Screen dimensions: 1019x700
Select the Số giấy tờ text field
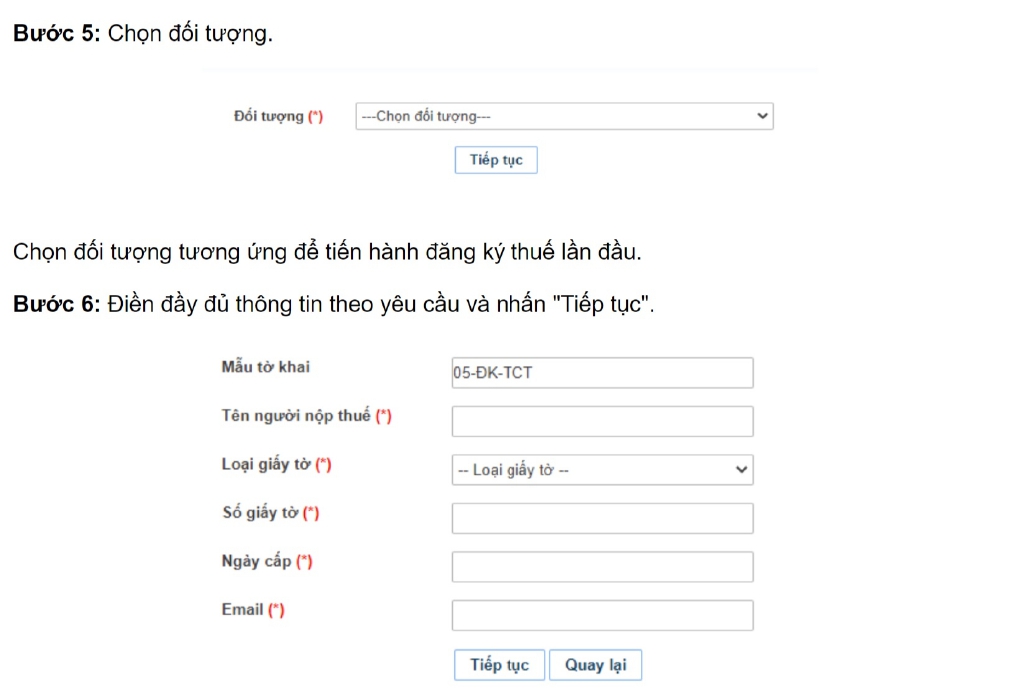click(602, 518)
